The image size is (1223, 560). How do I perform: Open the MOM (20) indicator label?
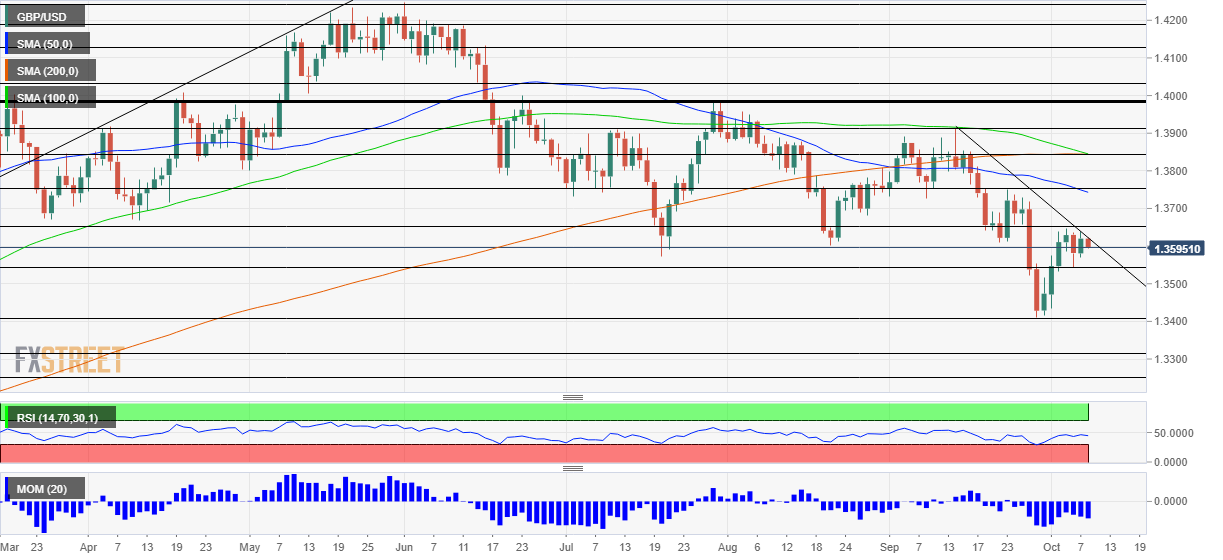click(x=44, y=489)
